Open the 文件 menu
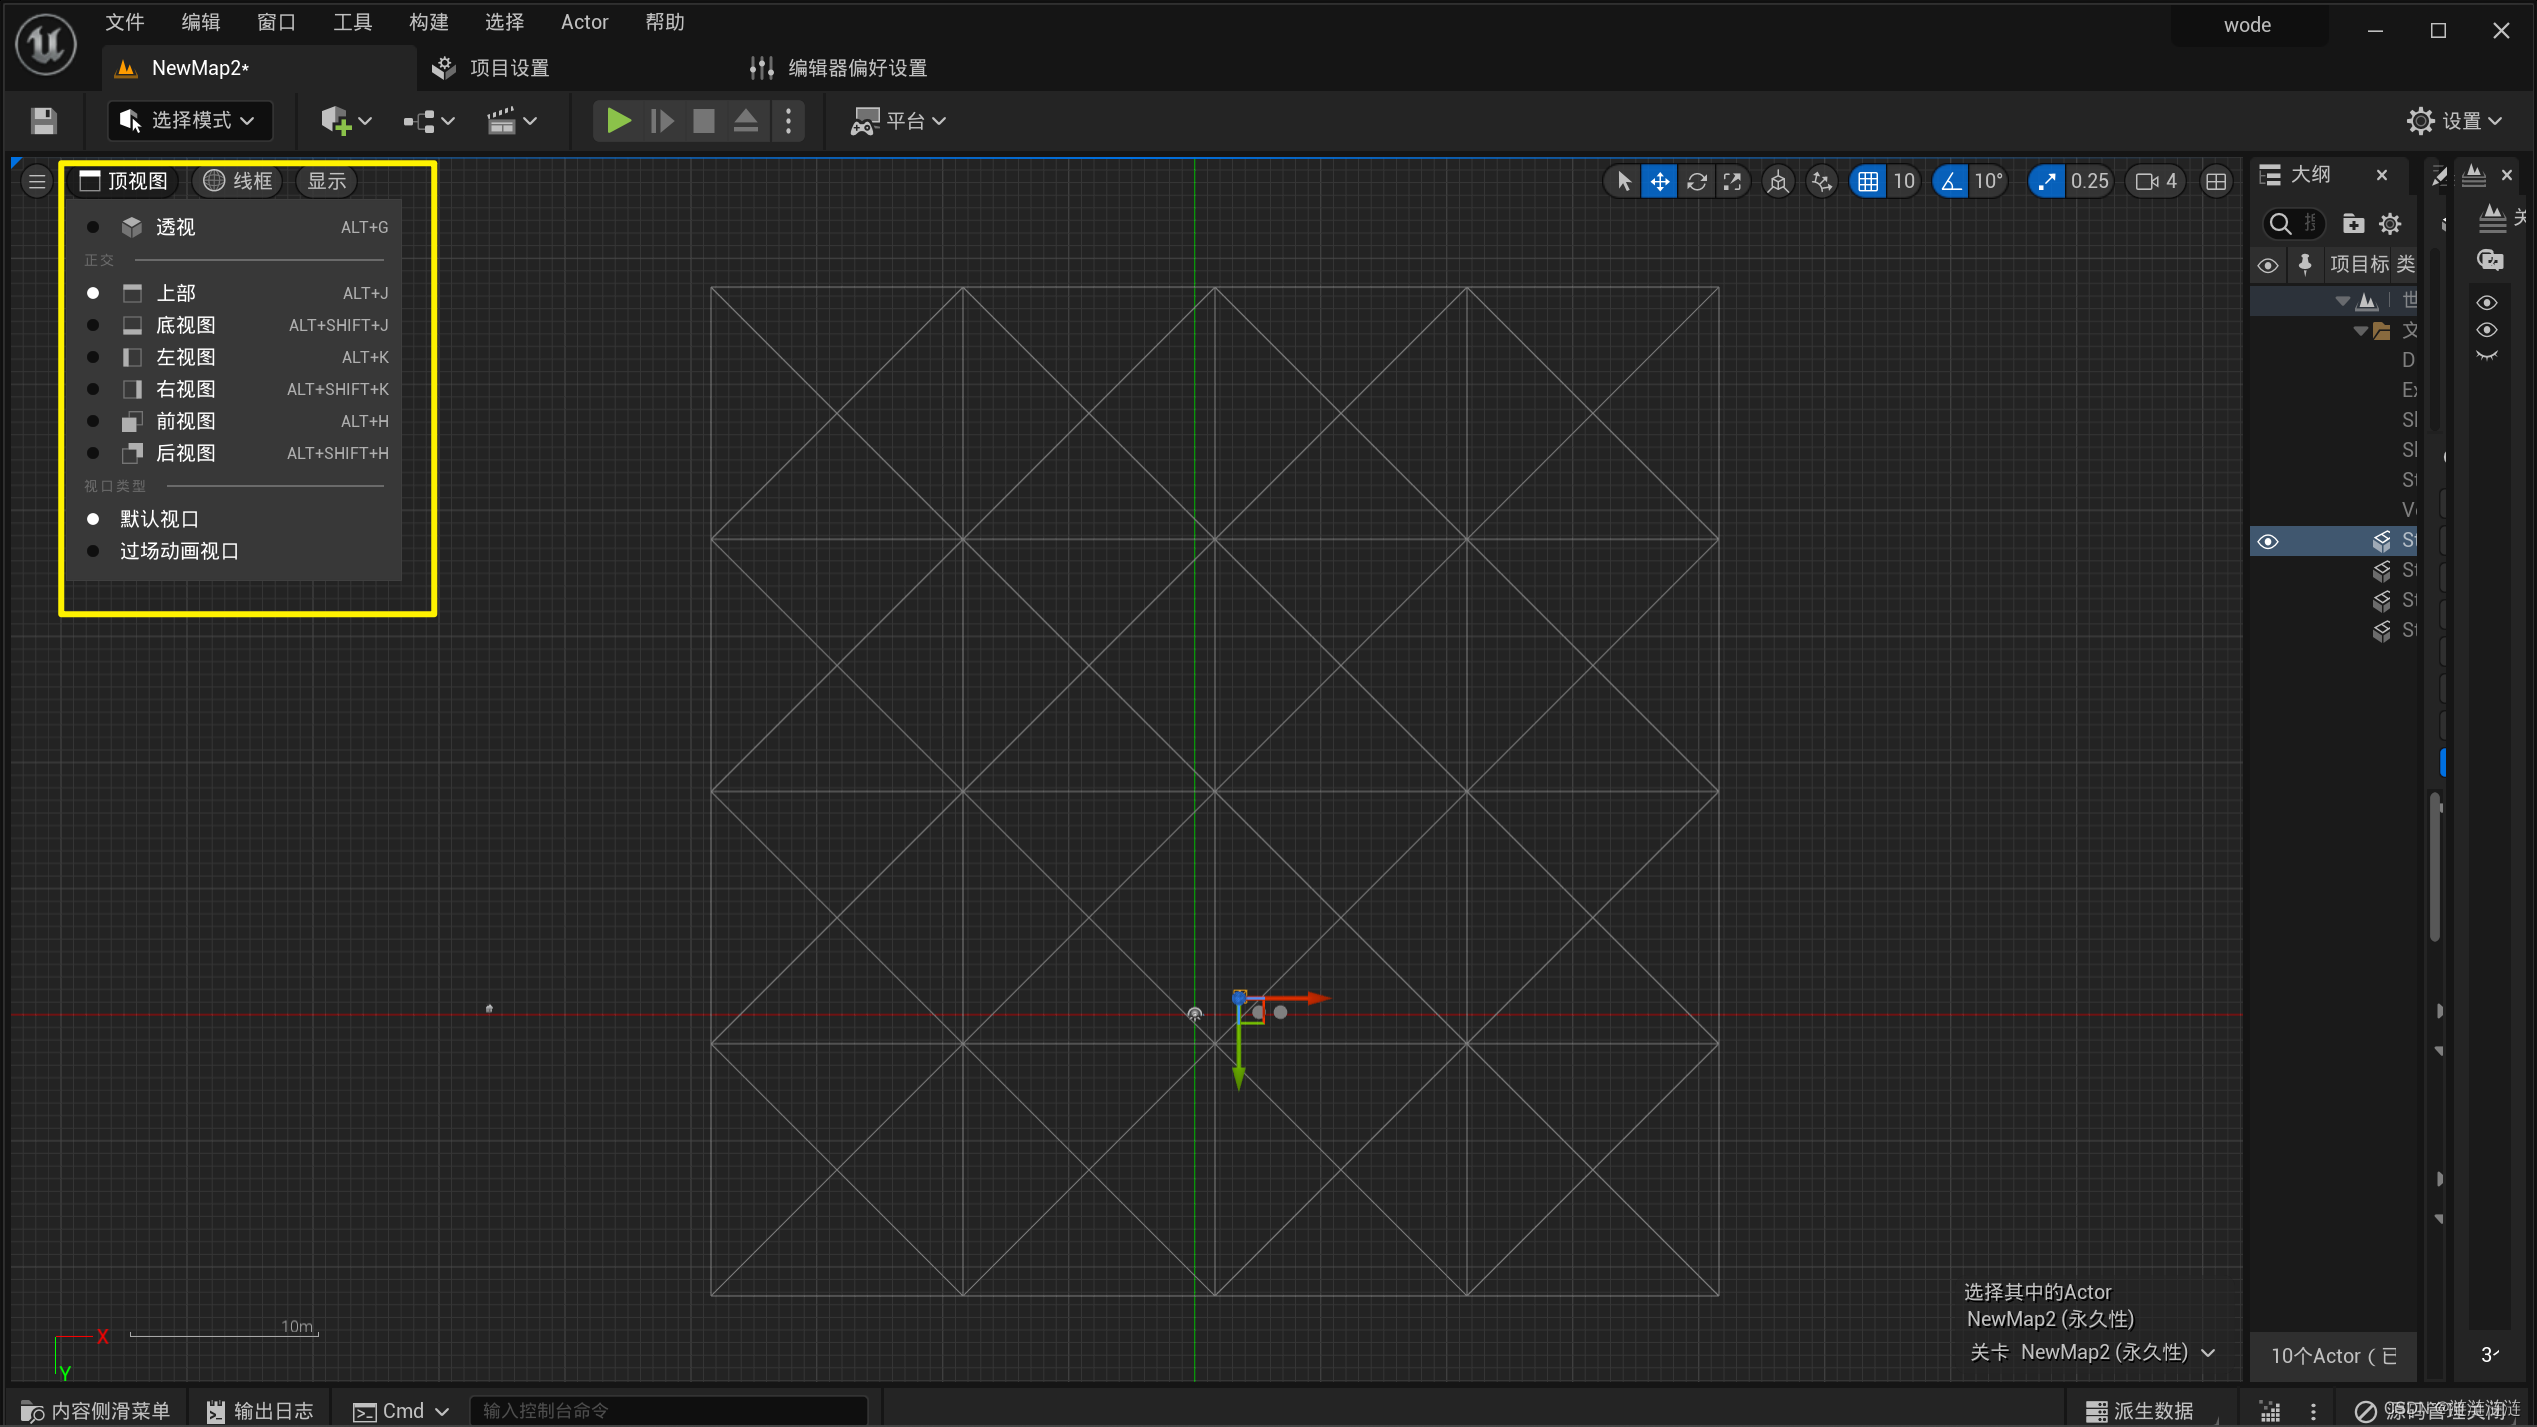The width and height of the screenshot is (2537, 1427). (125, 22)
